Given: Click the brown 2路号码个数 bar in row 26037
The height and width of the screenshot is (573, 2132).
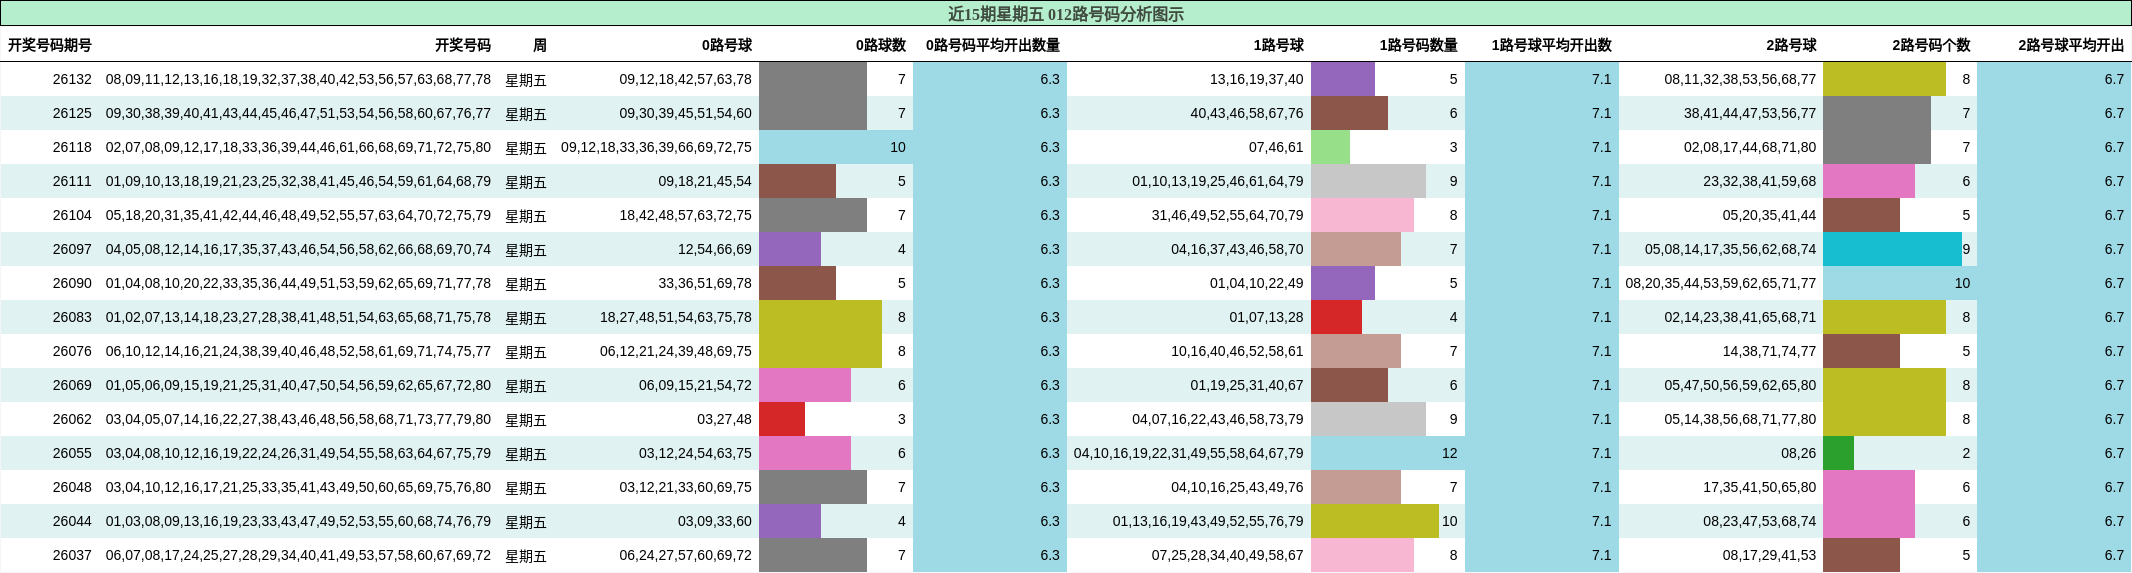Looking at the screenshot, I should click(x=1861, y=555).
